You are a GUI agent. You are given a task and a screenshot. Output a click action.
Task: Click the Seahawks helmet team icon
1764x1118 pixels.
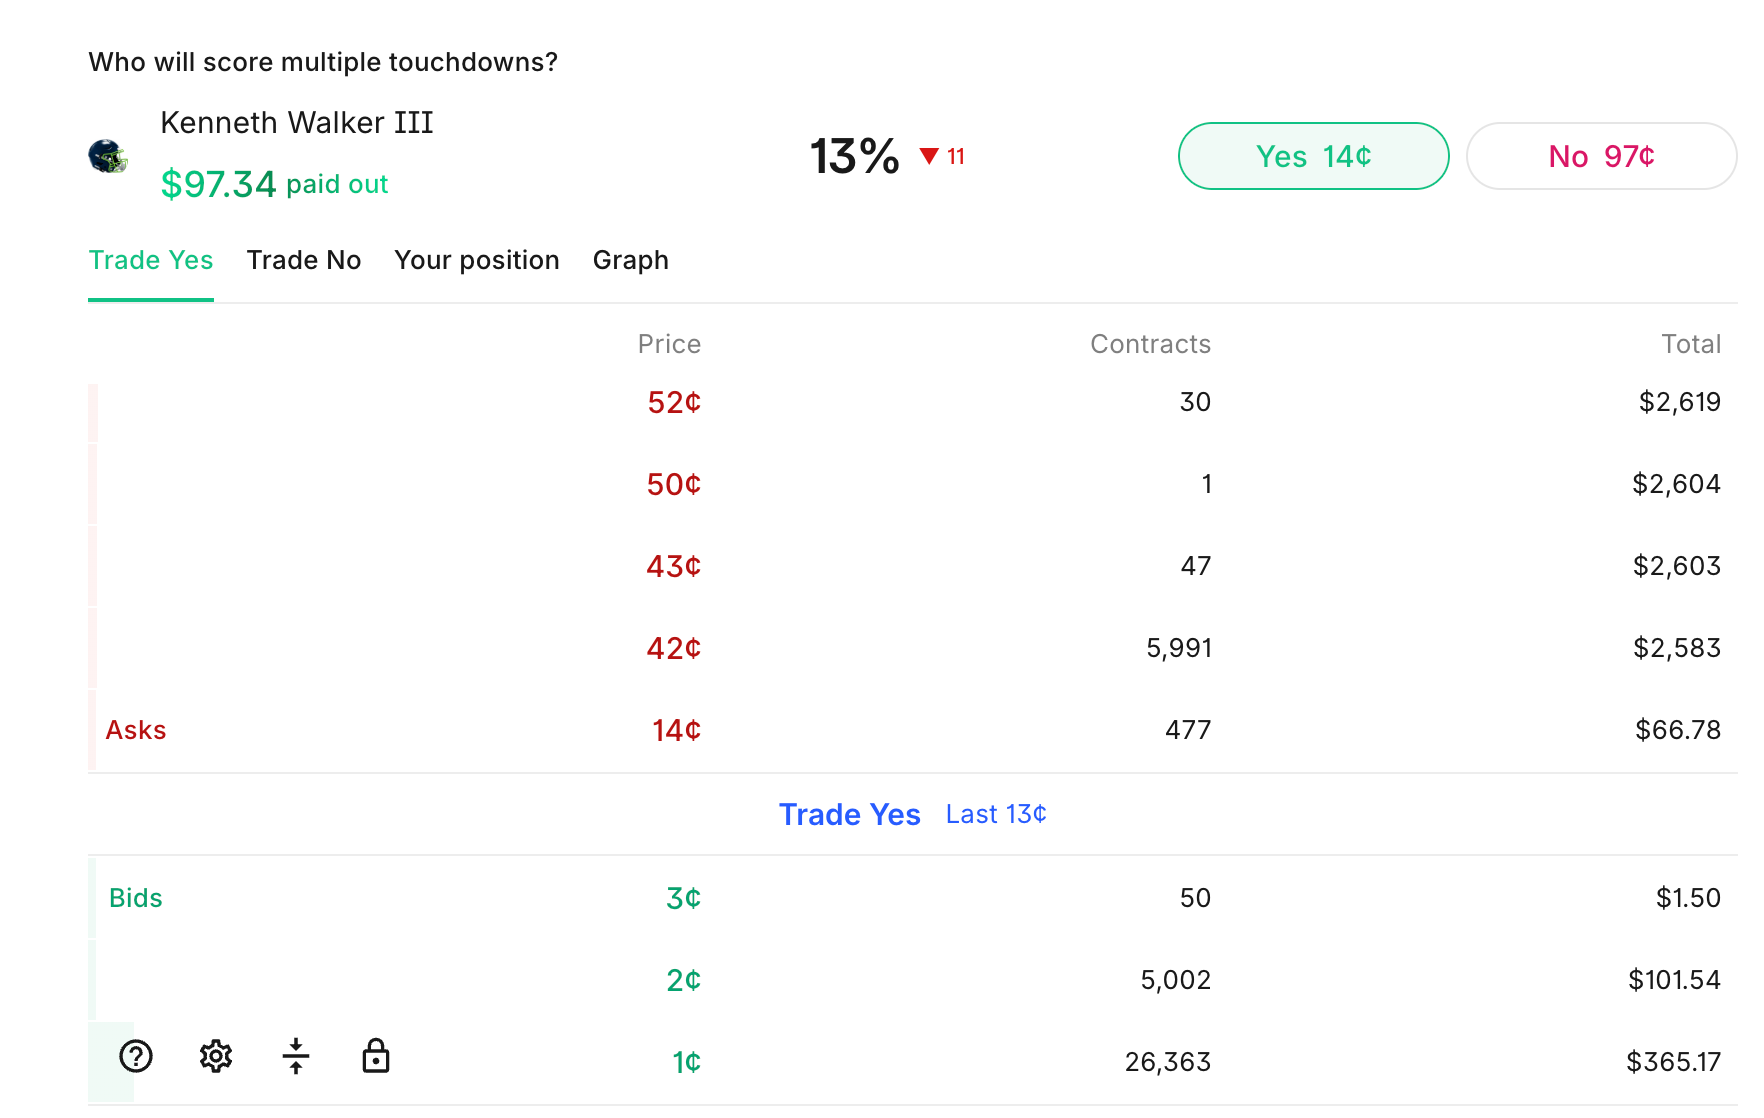pyautogui.click(x=108, y=157)
